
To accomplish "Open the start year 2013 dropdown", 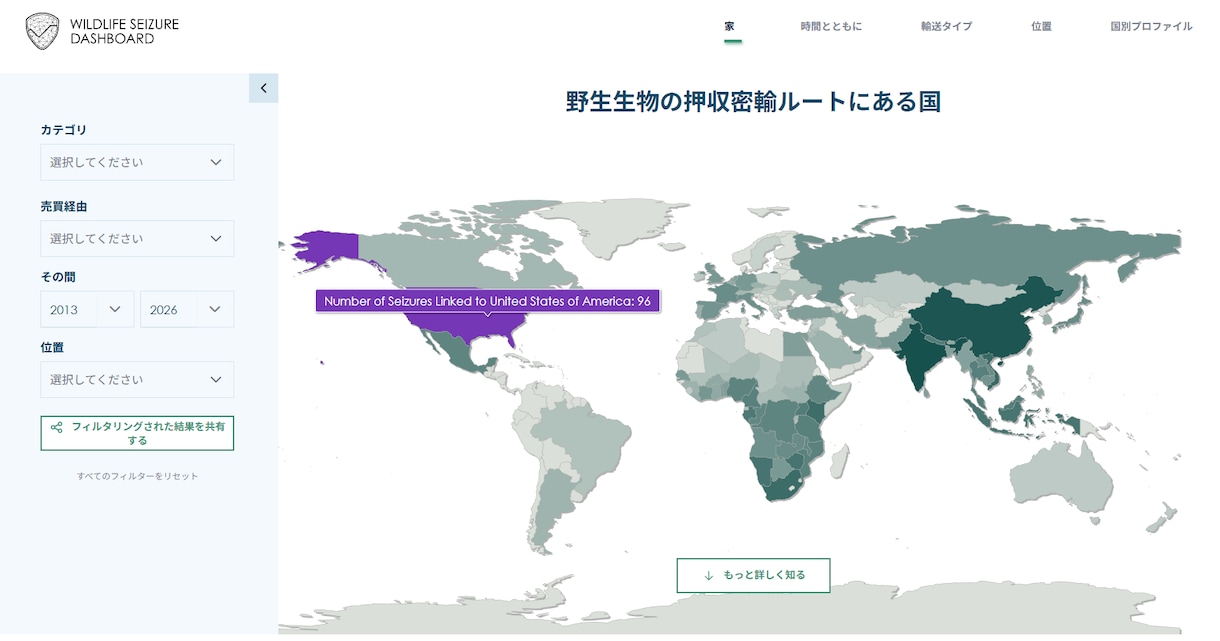I will (87, 309).
